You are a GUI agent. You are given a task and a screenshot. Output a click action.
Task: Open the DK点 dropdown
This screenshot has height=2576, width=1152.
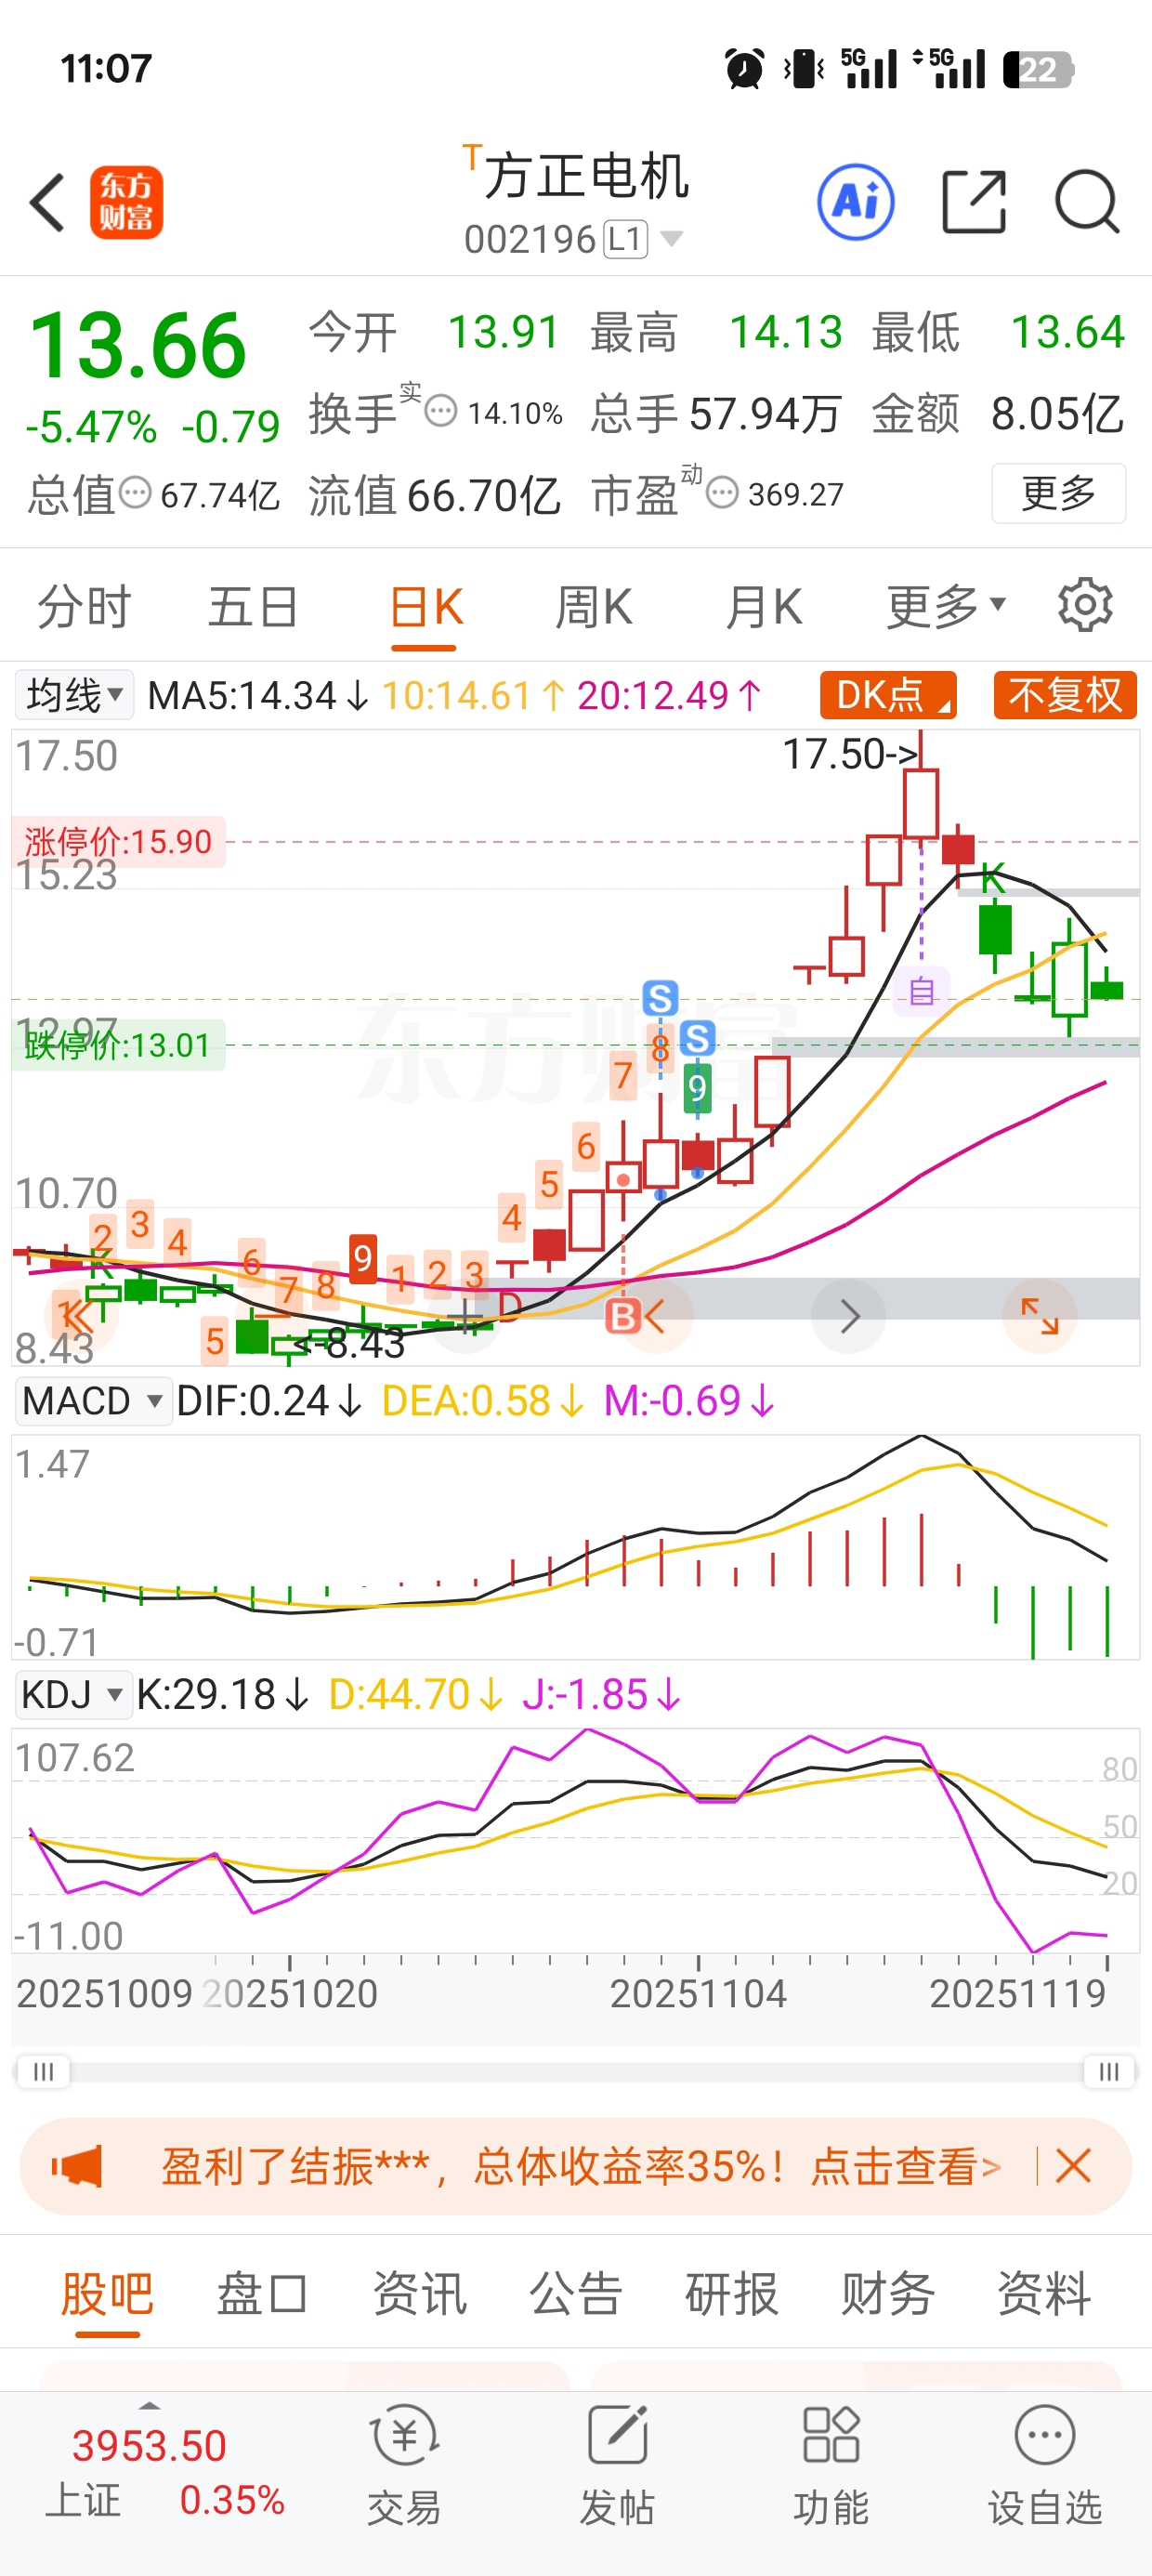pos(888,695)
